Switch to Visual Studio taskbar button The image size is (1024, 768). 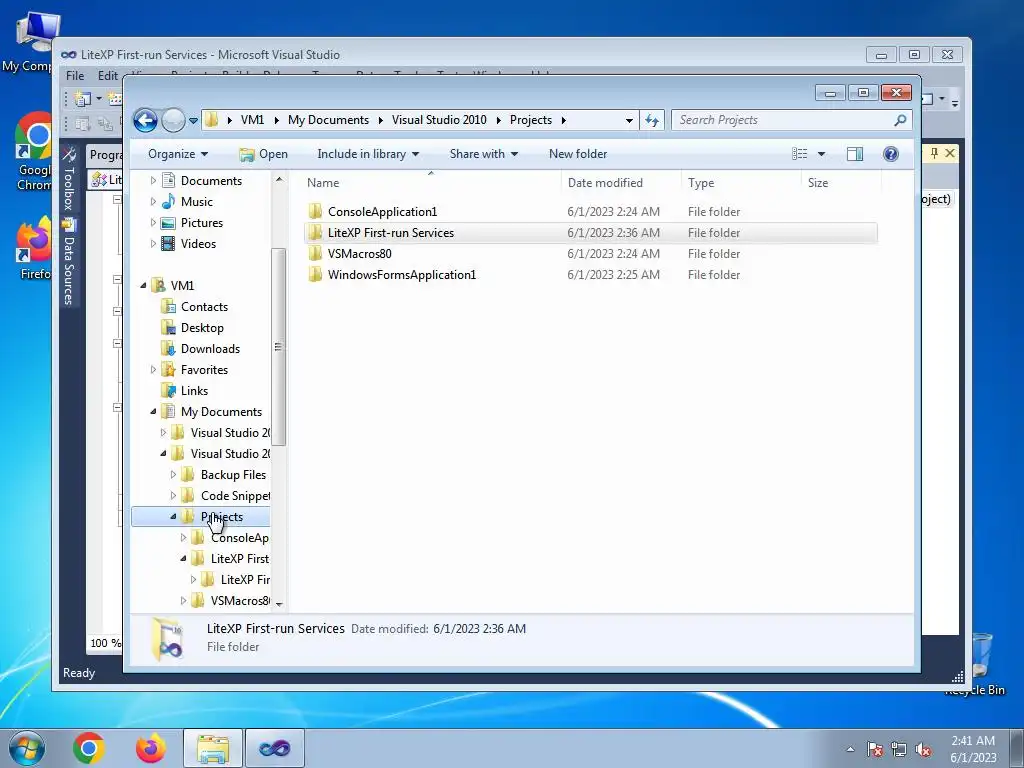click(275, 748)
